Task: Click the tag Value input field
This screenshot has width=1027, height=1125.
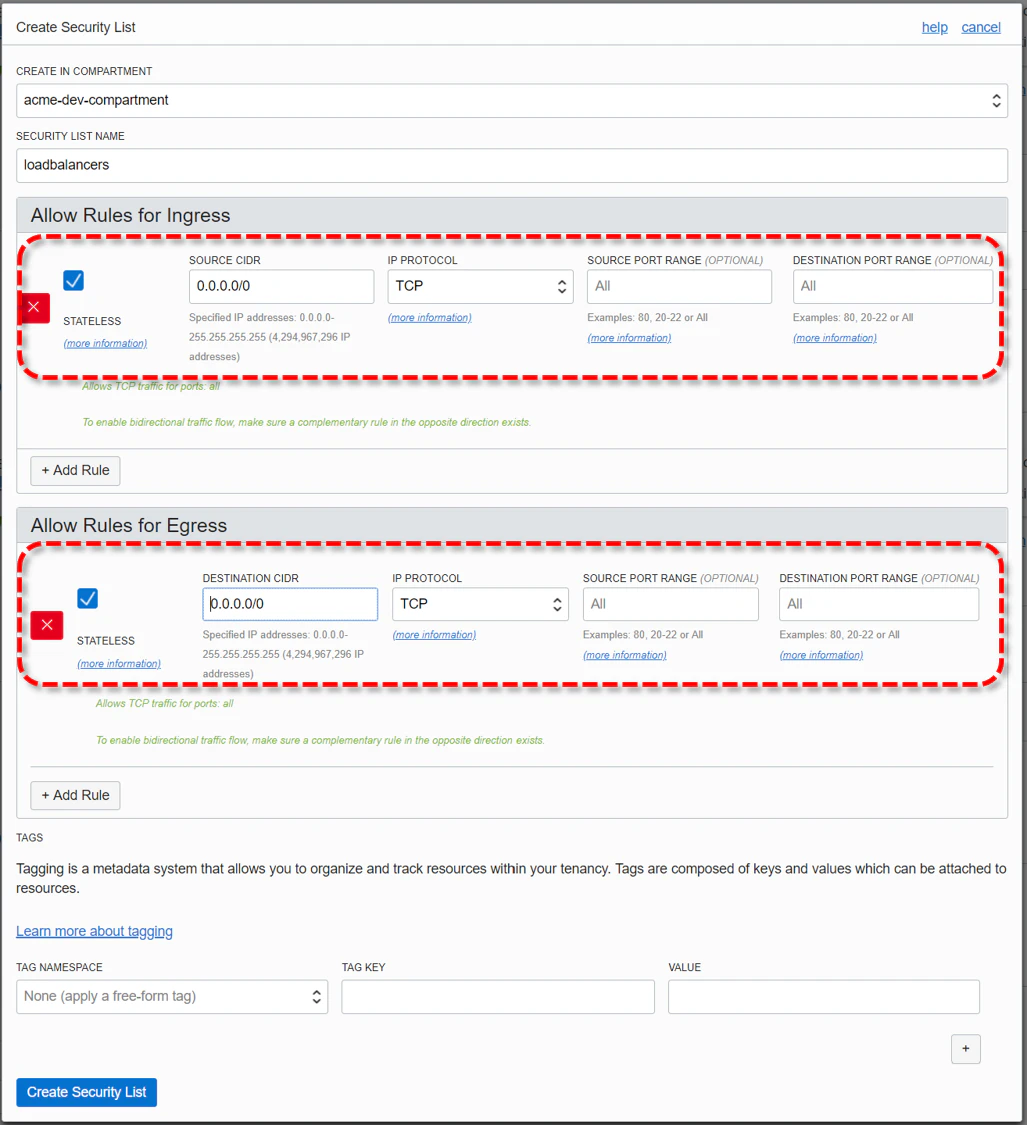Action: 824,997
